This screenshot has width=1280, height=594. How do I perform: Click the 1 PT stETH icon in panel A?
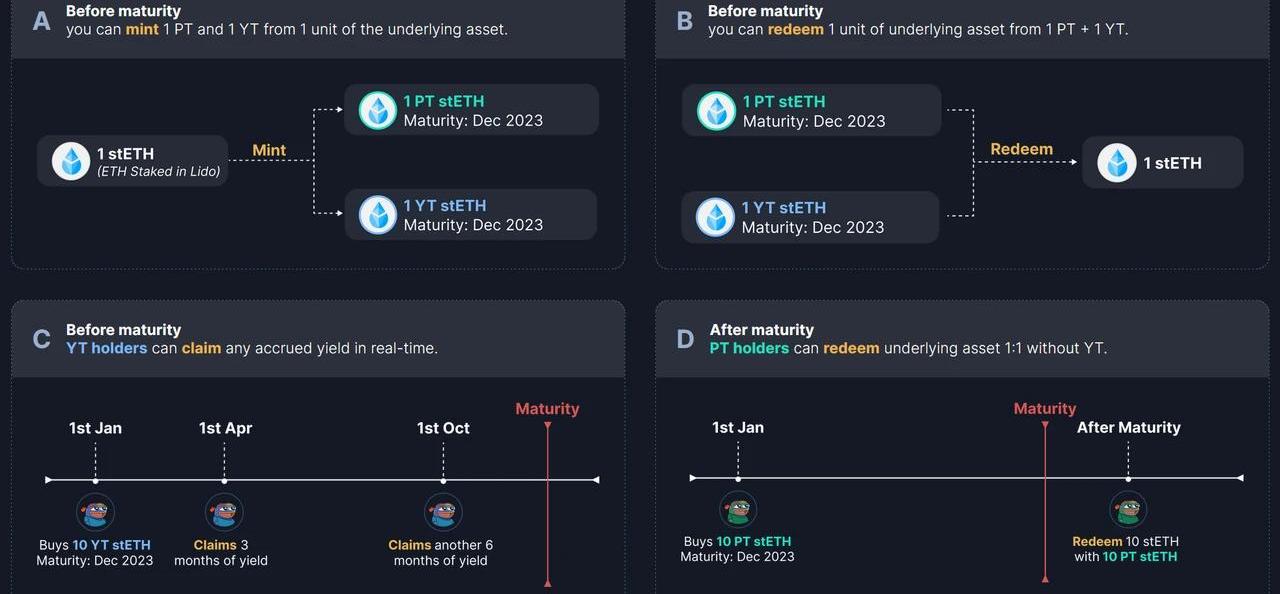coord(378,110)
